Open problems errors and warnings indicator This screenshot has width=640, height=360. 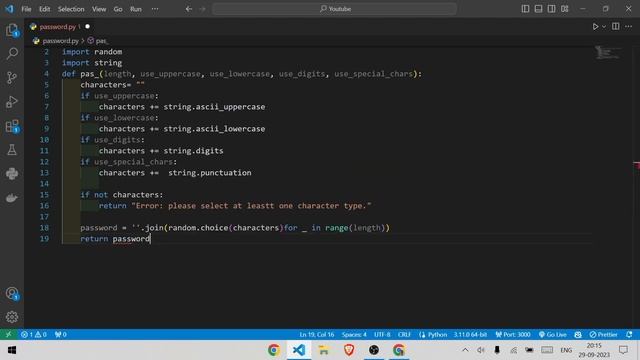pos(33,334)
